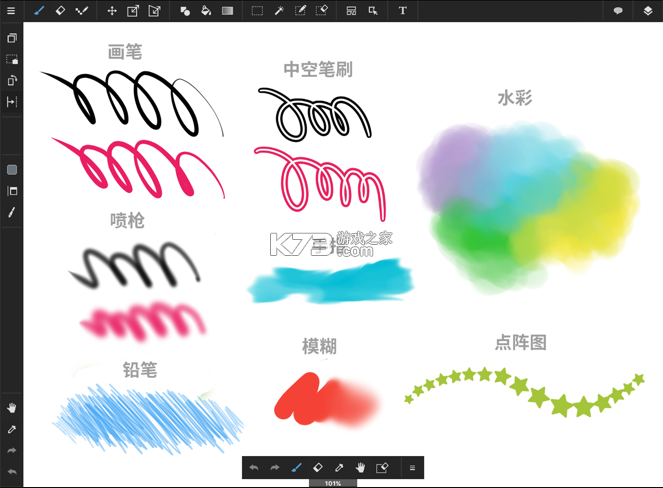Open the hamburger menu in top-left corner
This screenshot has height=488, width=663.
[x=11, y=11]
